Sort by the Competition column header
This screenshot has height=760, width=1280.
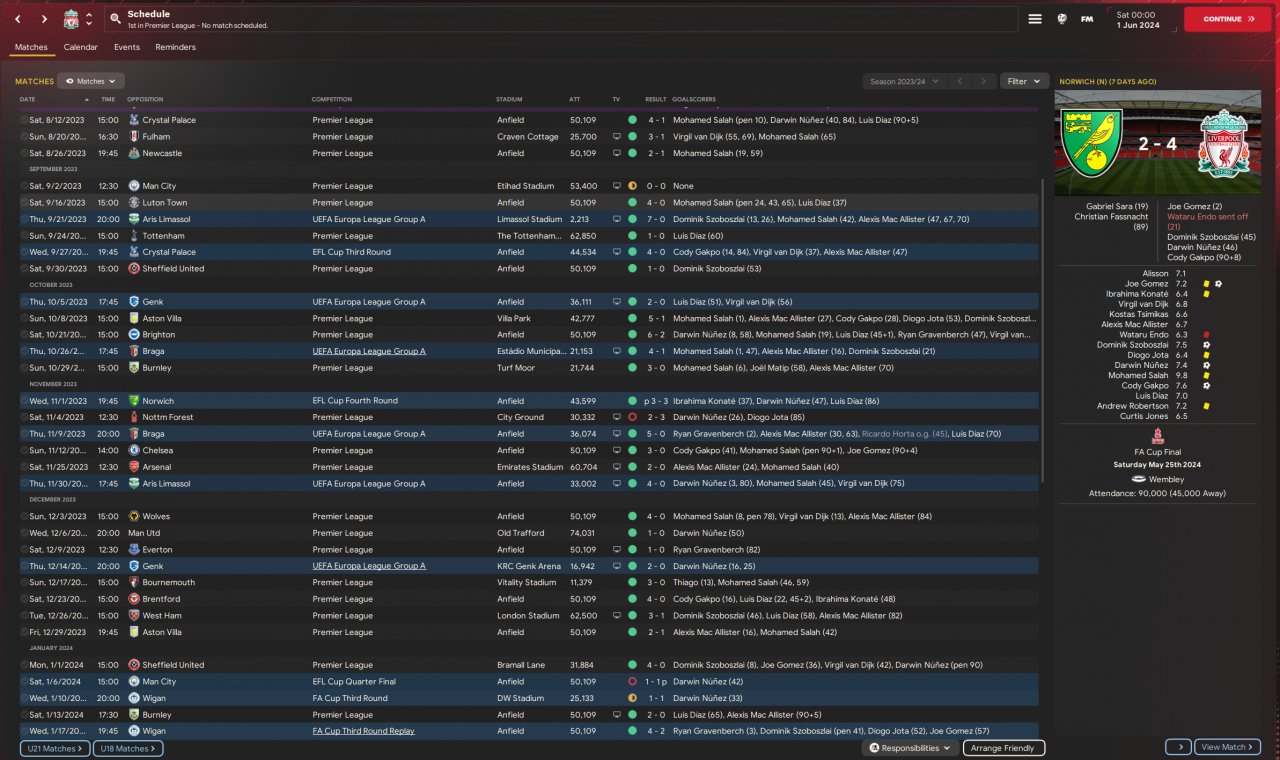point(332,99)
